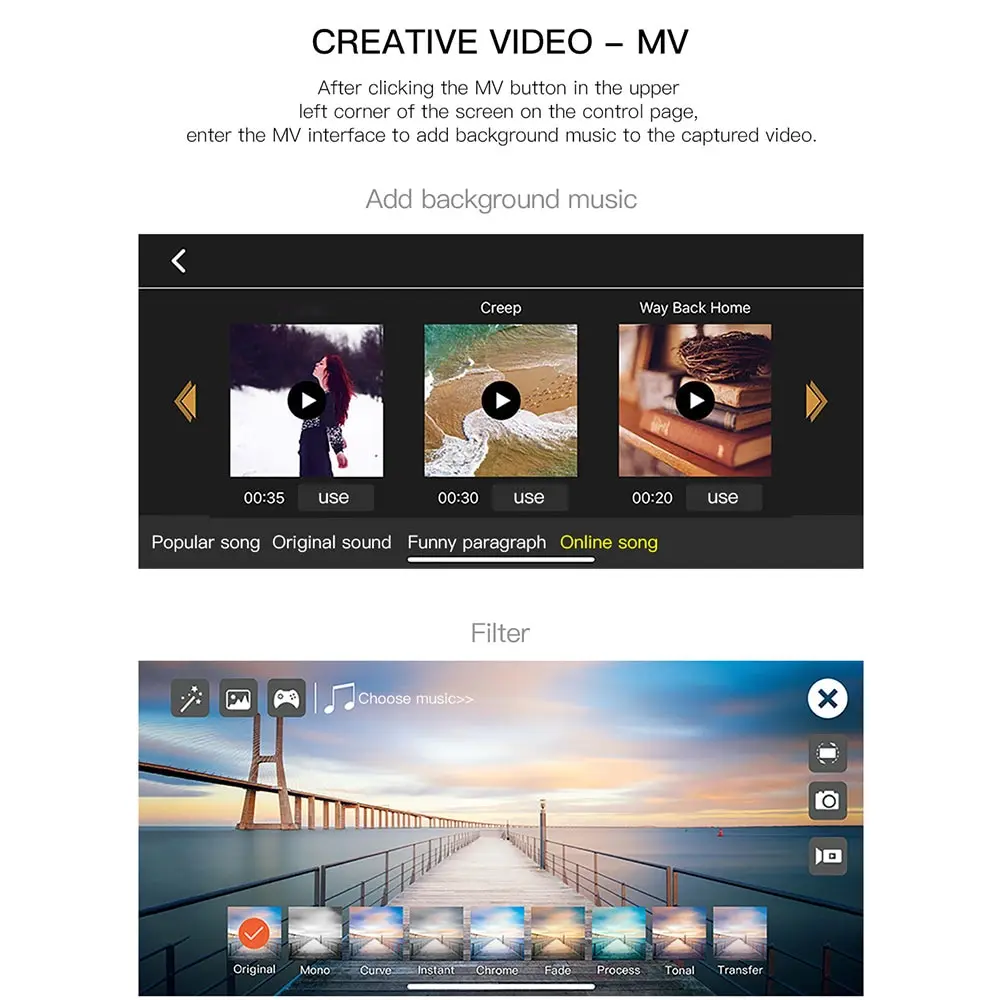Play the 00:35 snow woman track
The height and width of the screenshot is (1000, 1000).
click(x=307, y=401)
